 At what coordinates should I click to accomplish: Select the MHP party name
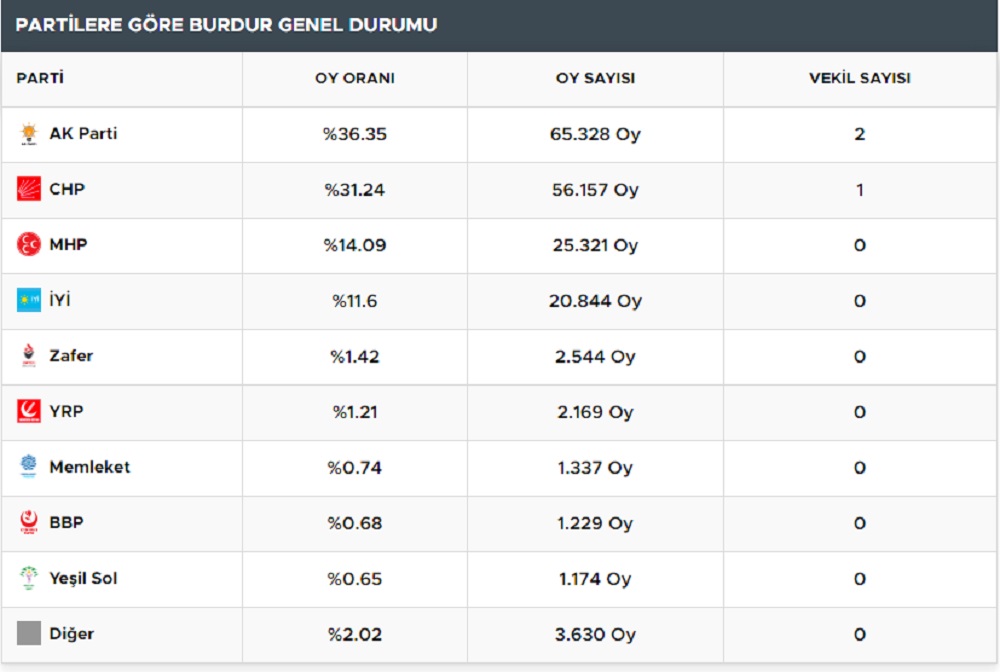click(x=68, y=244)
